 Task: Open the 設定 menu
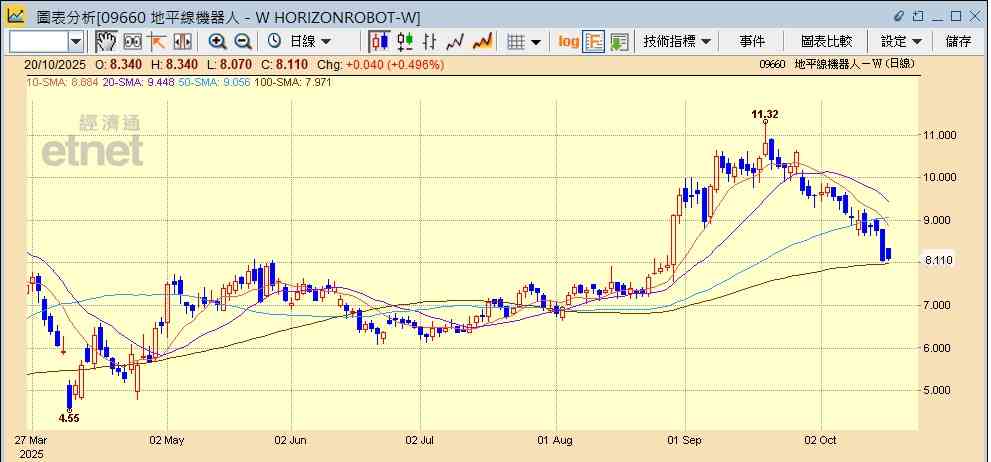click(x=900, y=41)
